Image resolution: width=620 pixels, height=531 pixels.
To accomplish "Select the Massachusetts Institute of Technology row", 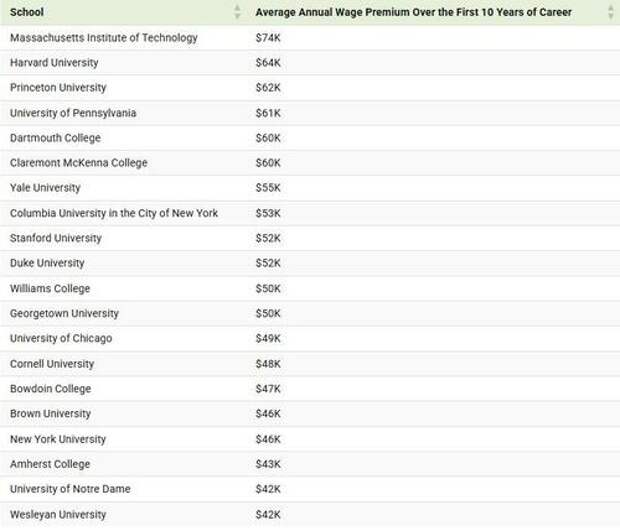I will tap(104, 38).
